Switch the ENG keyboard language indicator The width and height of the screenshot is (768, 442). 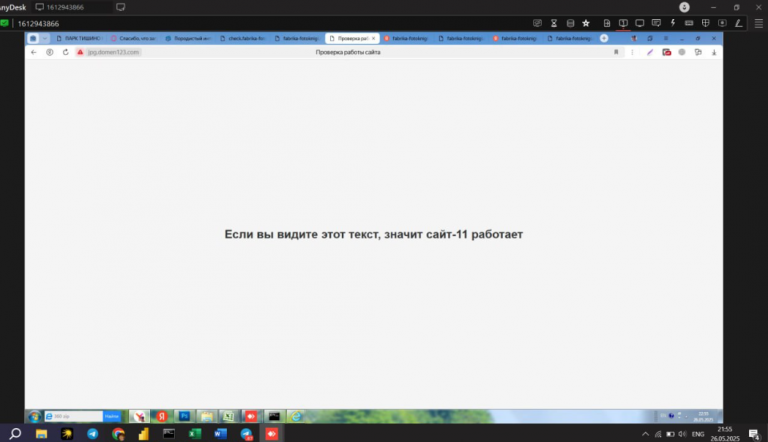[x=698, y=434]
